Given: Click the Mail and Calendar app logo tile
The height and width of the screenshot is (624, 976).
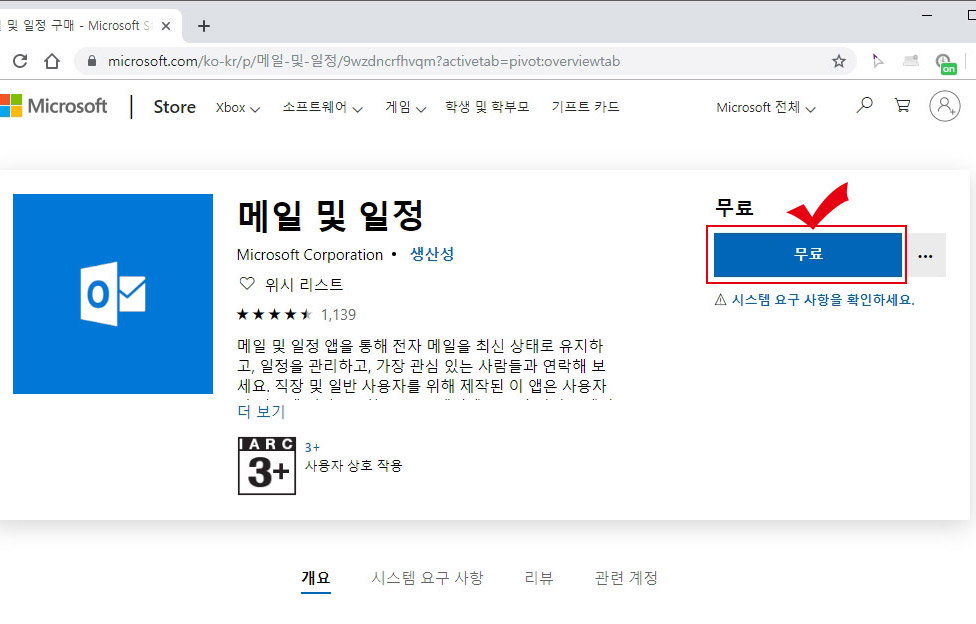Looking at the screenshot, I should coord(113,294).
